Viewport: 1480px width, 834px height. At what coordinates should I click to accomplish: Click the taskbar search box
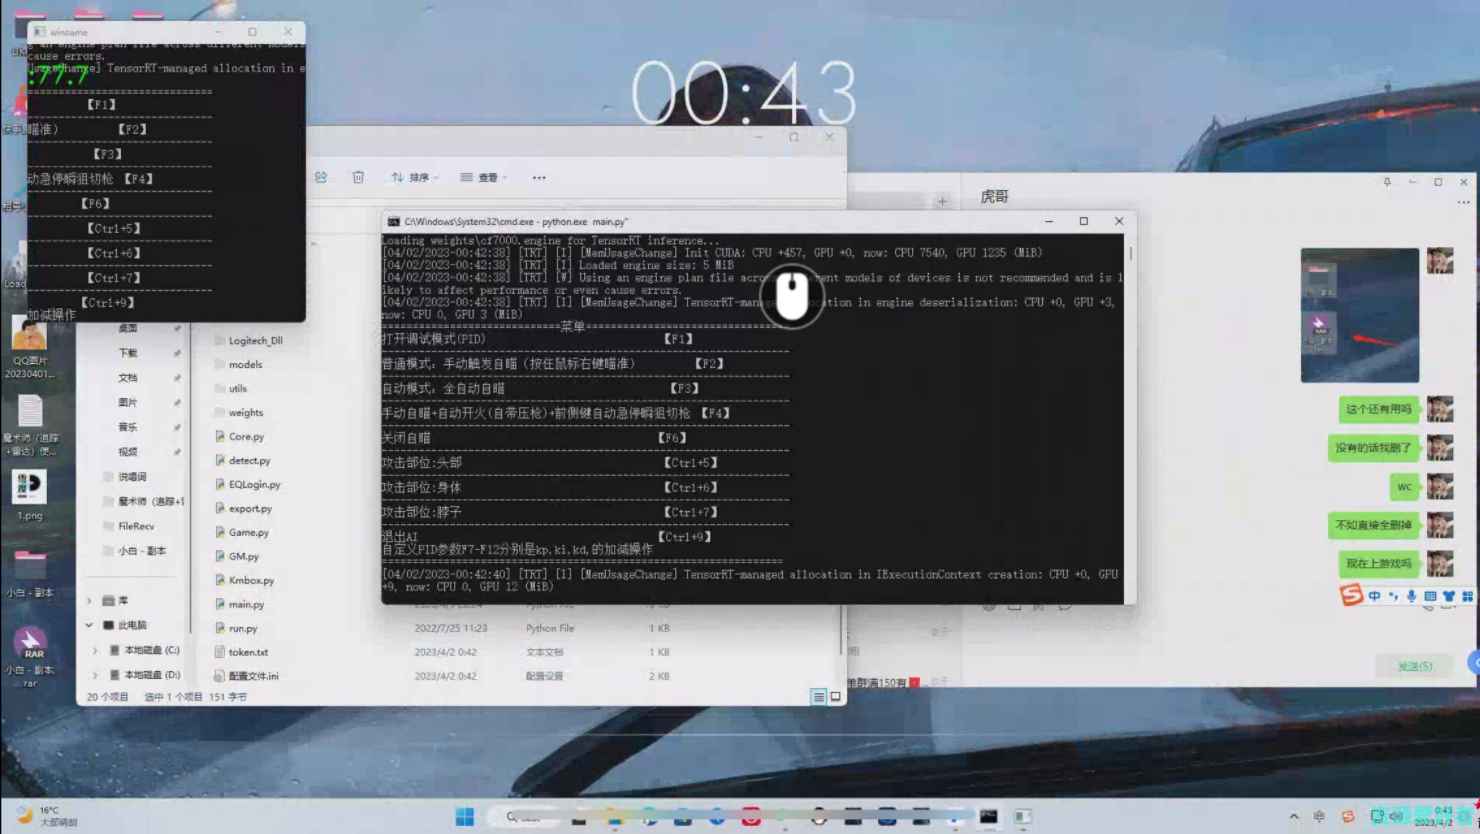(x=523, y=817)
